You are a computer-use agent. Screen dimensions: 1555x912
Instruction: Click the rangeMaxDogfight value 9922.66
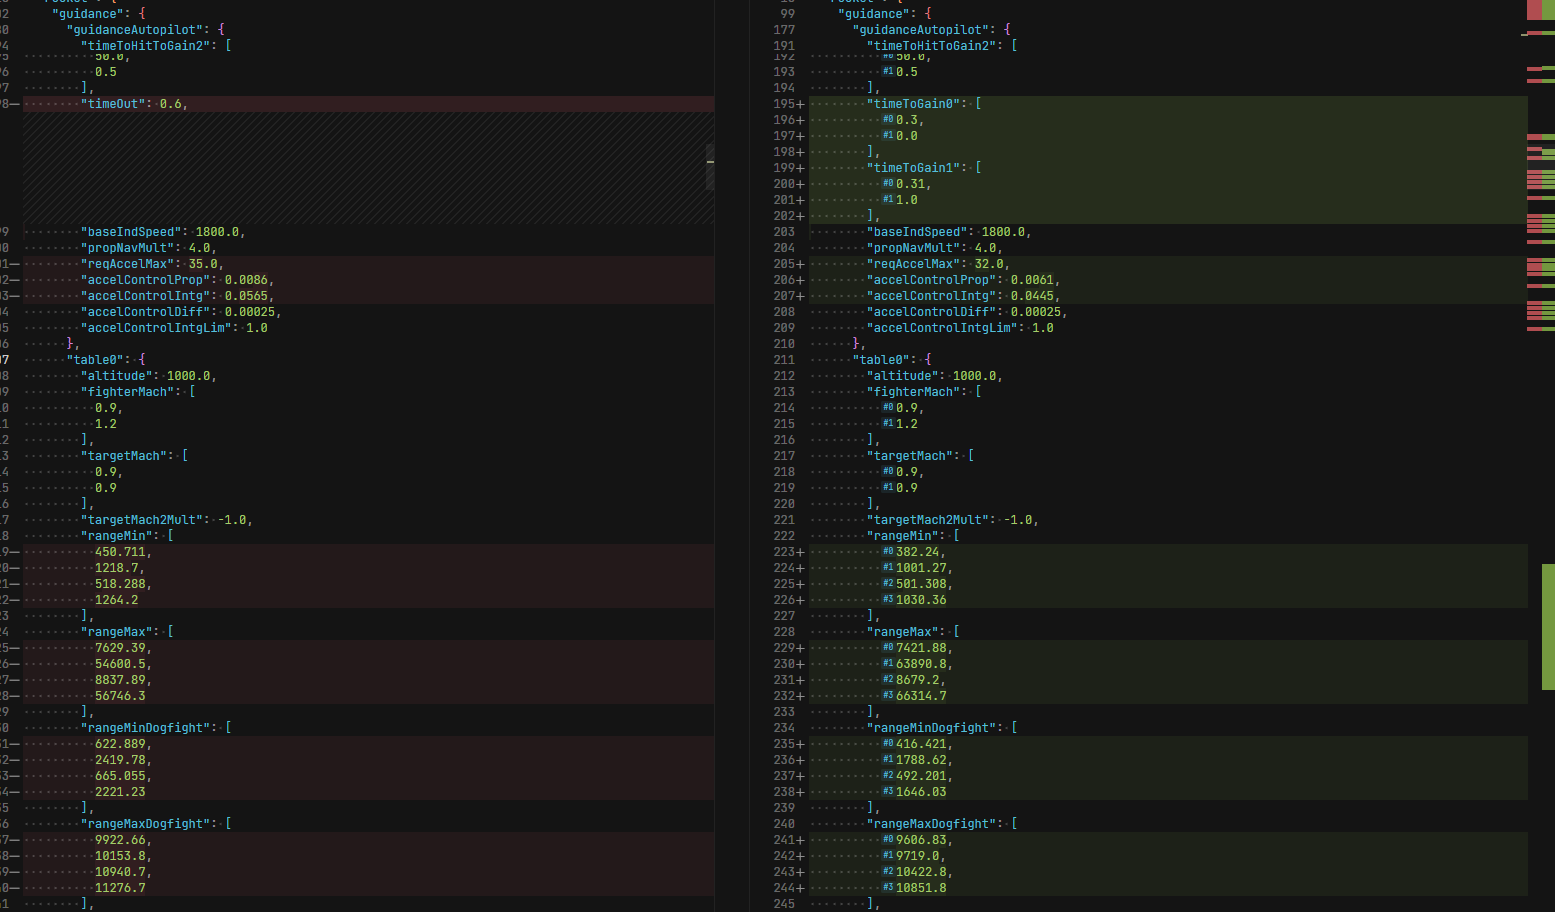(x=120, y=840)
